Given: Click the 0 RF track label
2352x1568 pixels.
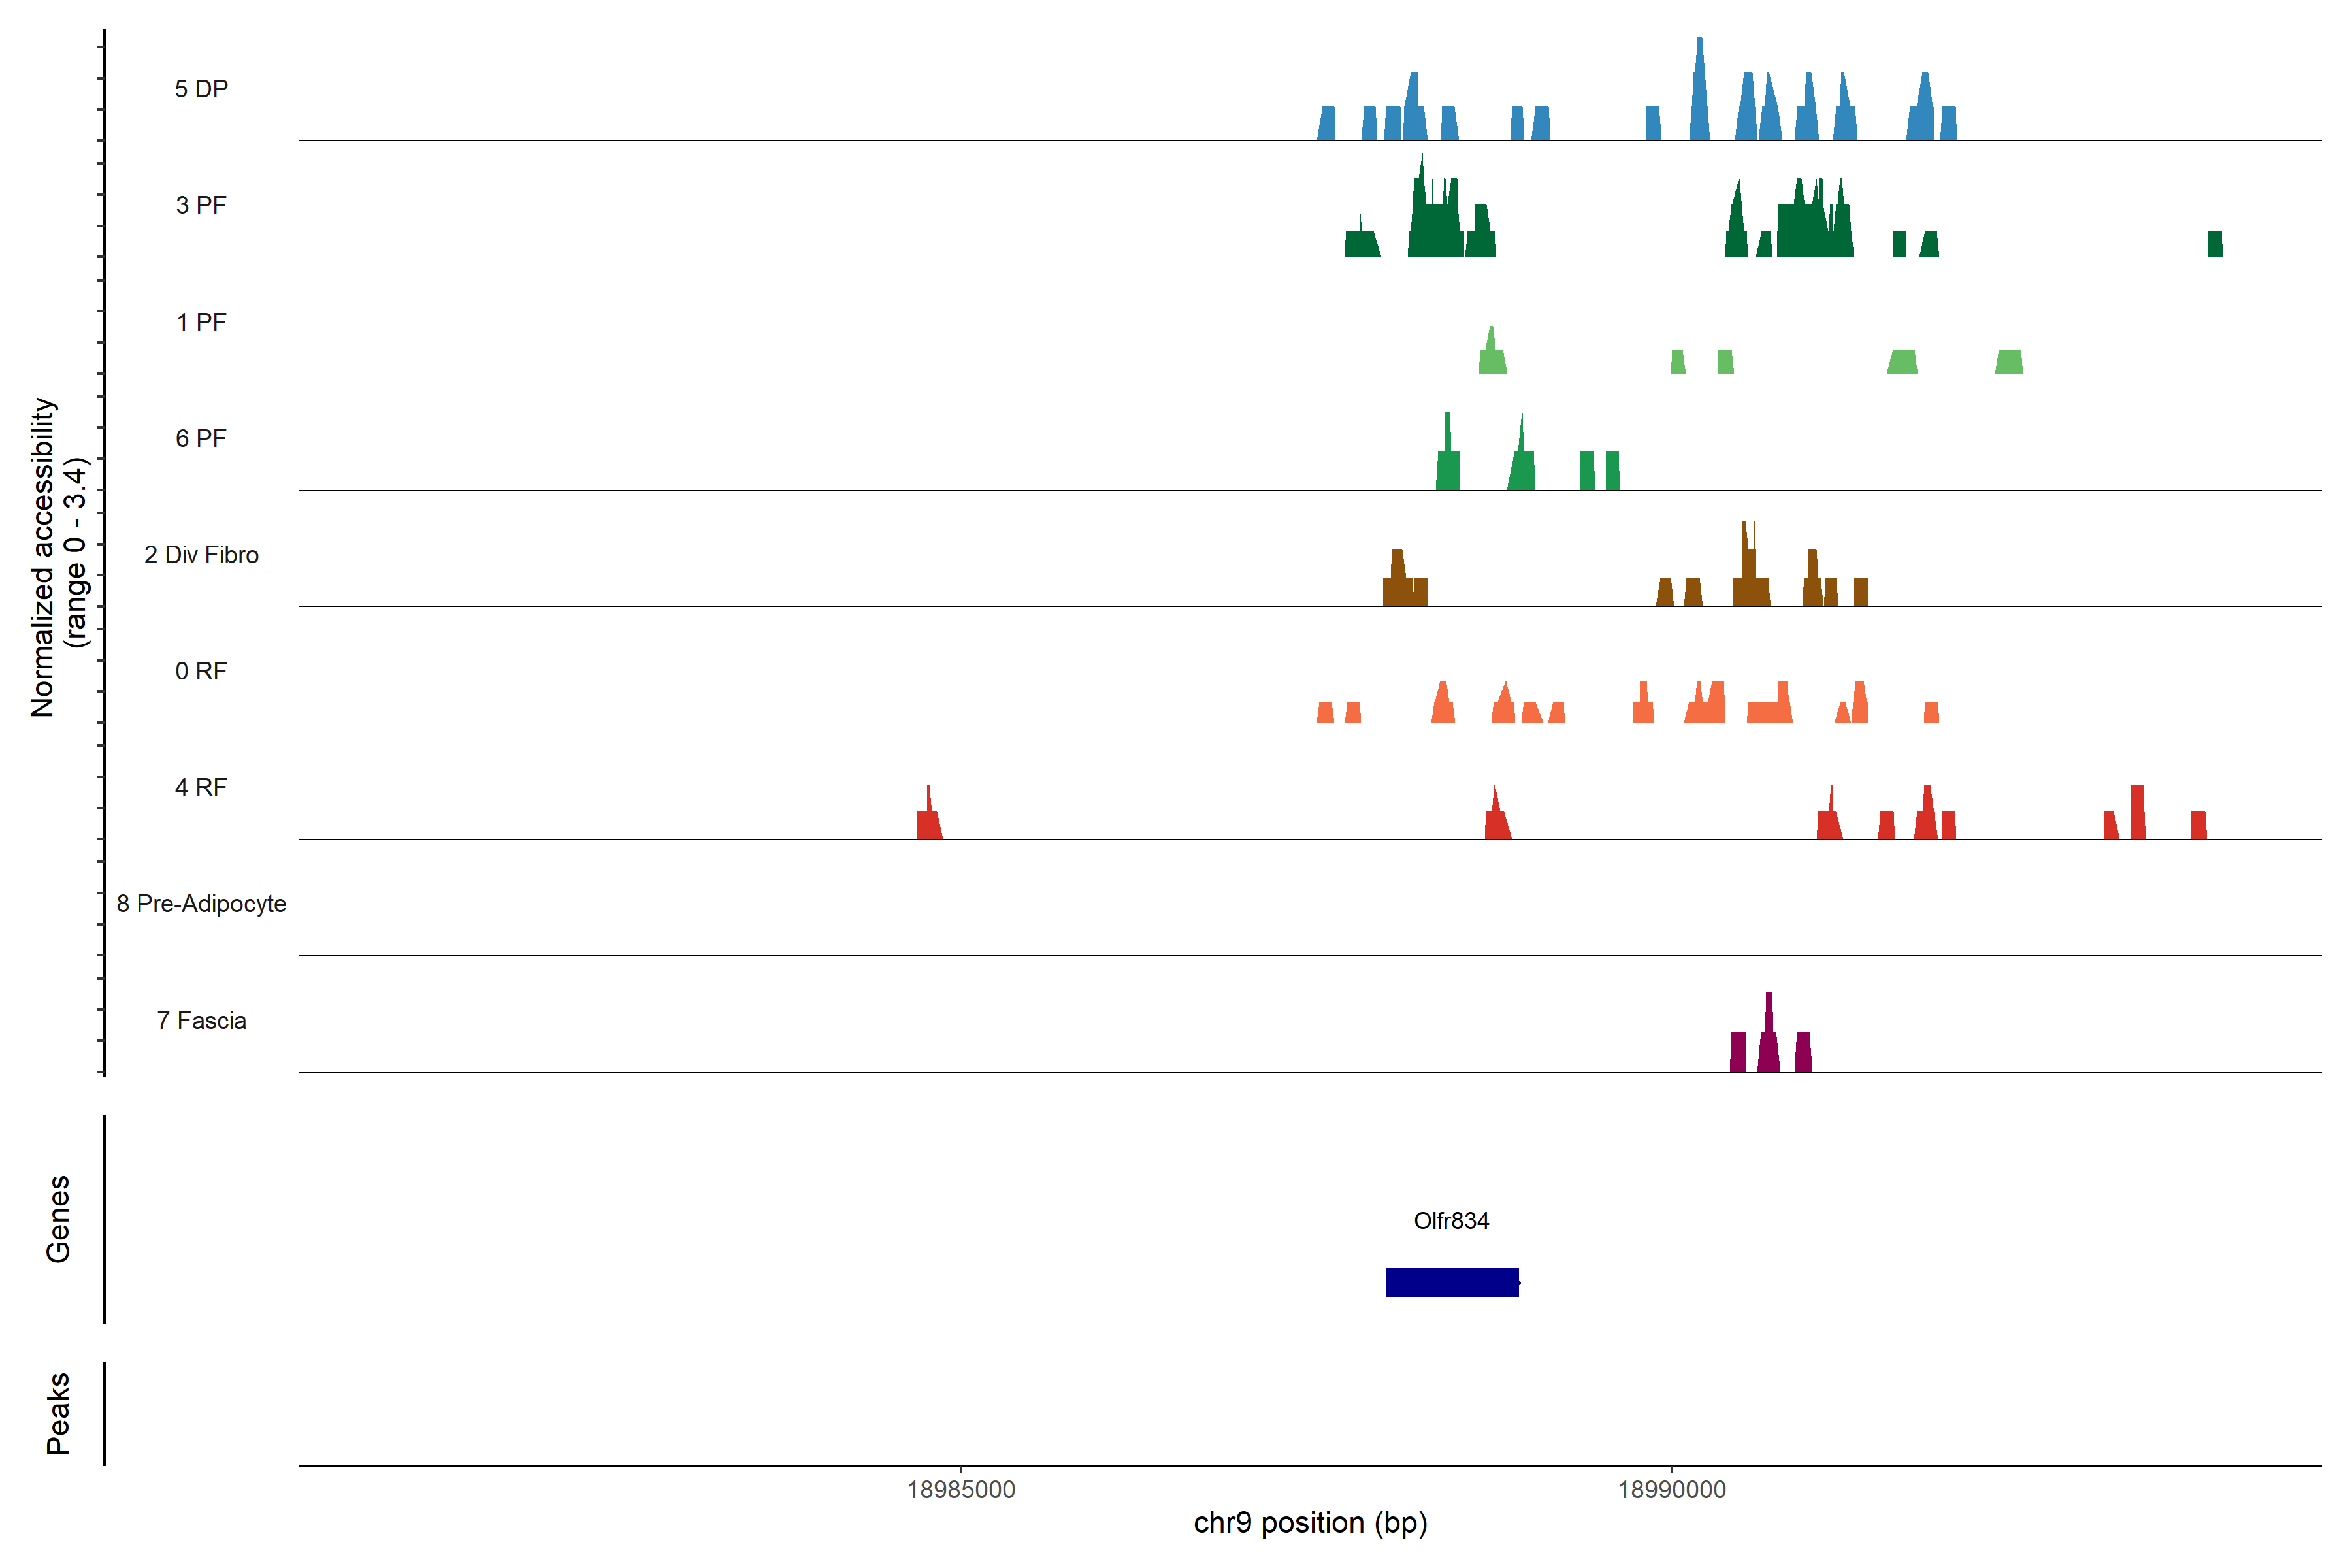Looking at the screenshot, I should 201,671.
